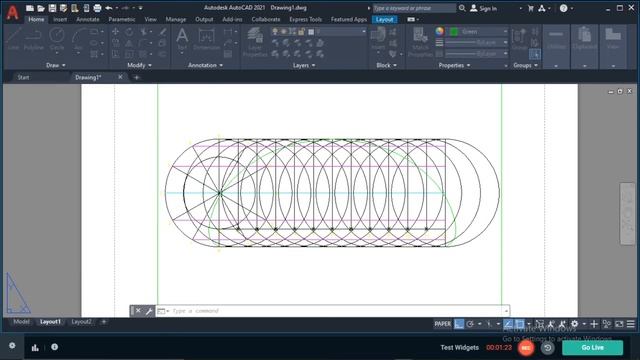Click the Clipboard paste panel icon
The height and width of the screenshot is (360, 640).
[584, 39]
